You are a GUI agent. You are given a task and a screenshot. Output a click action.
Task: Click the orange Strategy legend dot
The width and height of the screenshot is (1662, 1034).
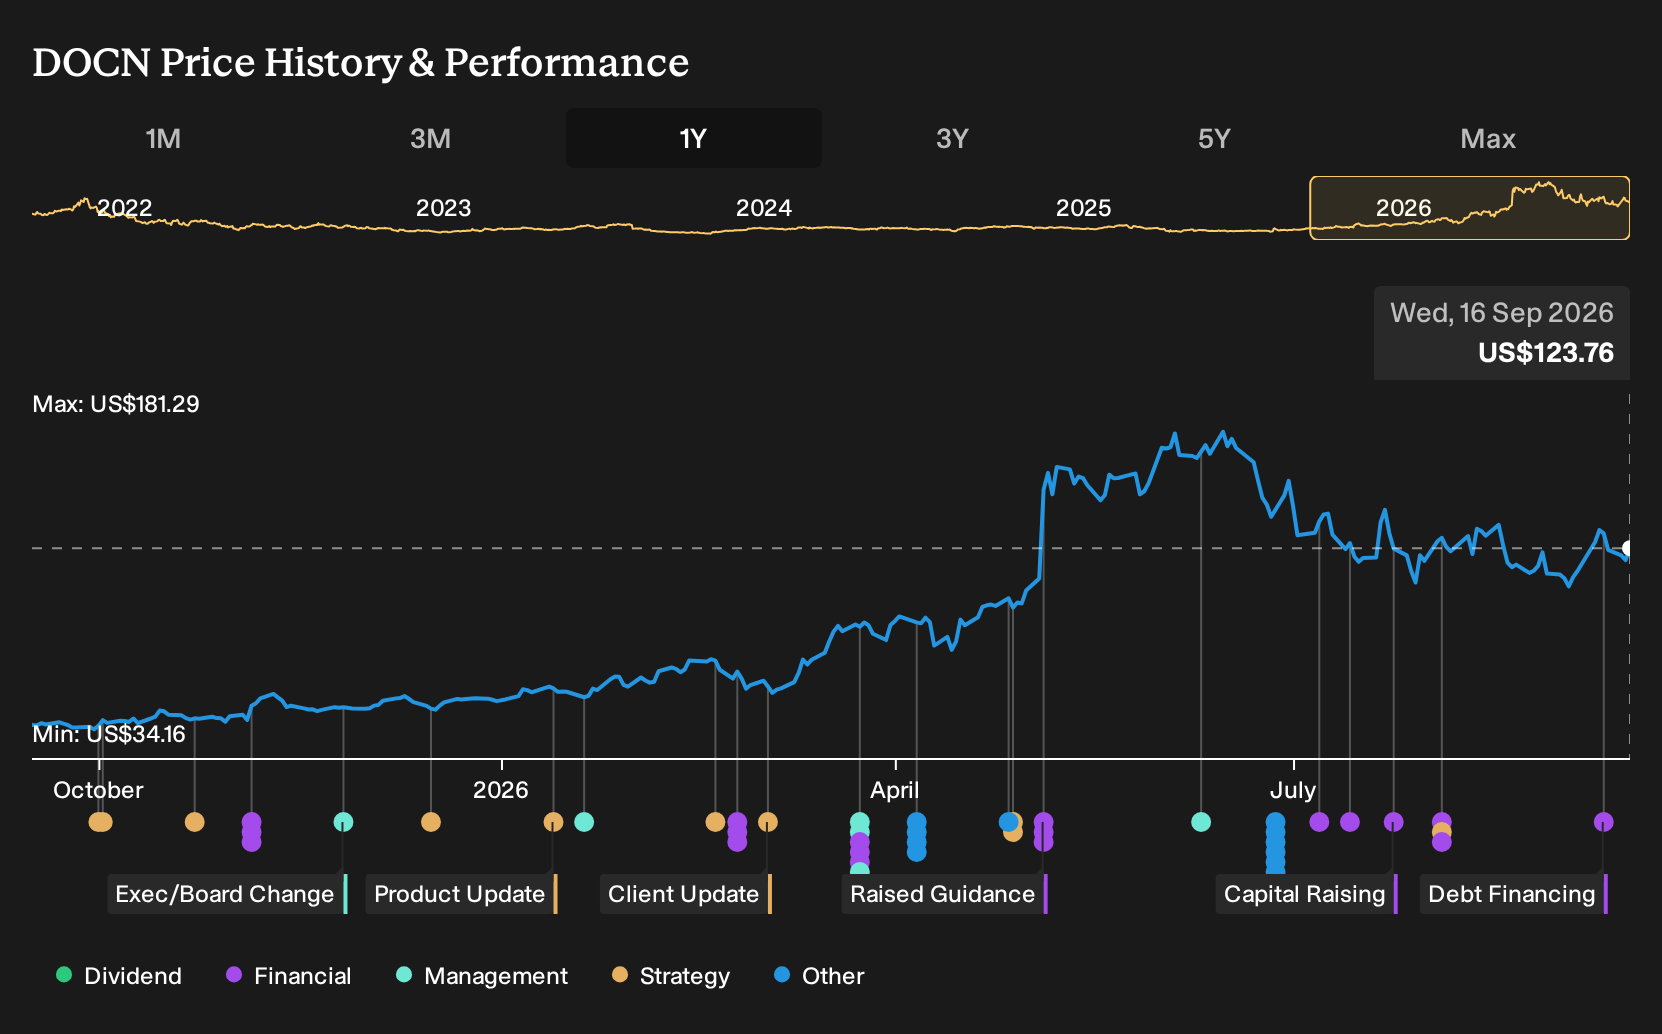click(620, 975)
